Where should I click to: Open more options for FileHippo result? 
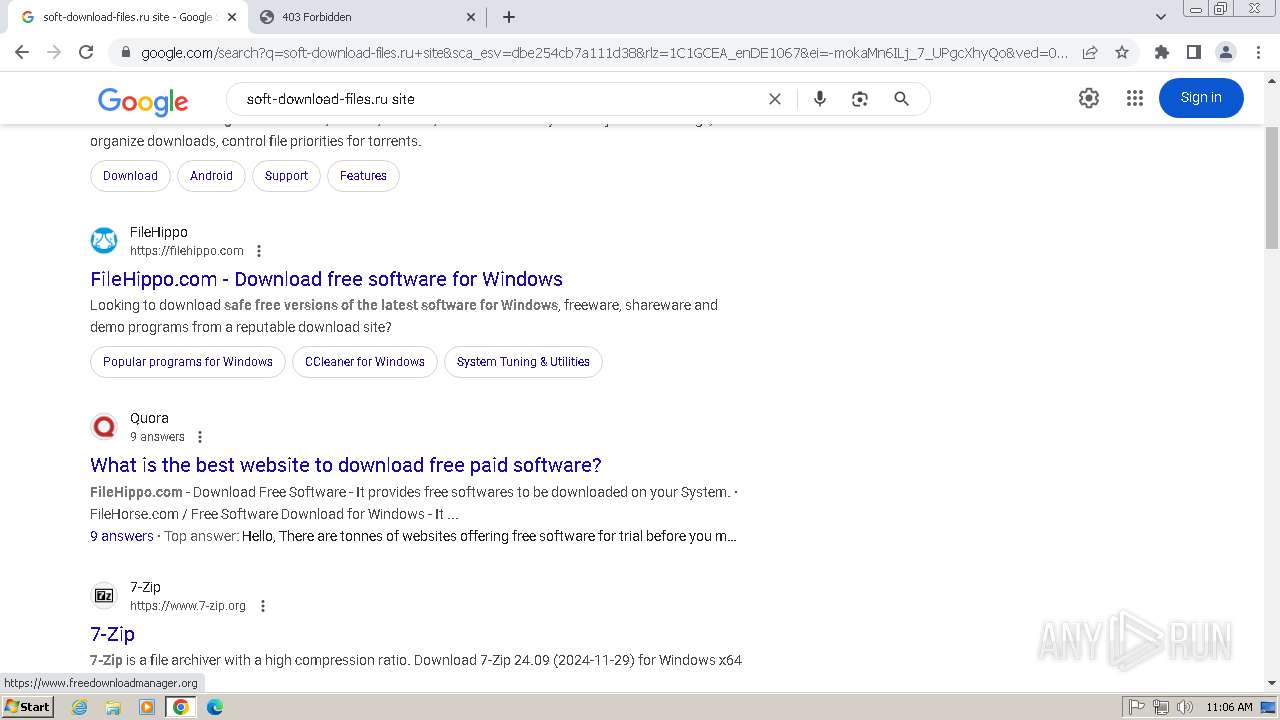[x=259, y=251]
